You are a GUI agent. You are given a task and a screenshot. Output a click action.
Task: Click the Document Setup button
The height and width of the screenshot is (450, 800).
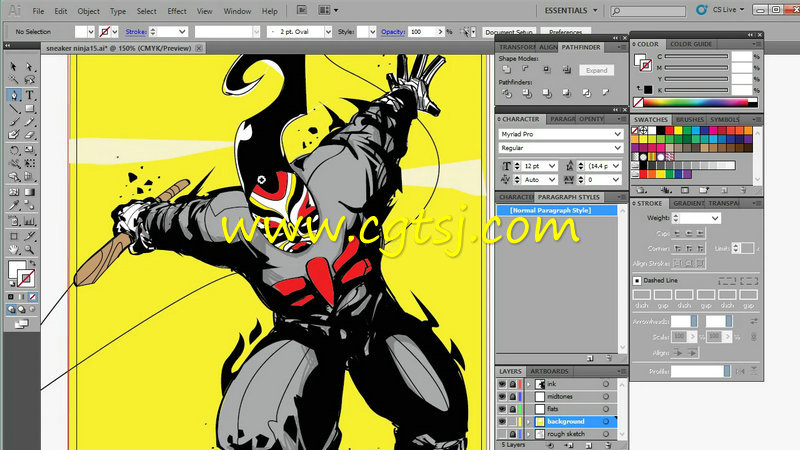[x=509, y=32]
